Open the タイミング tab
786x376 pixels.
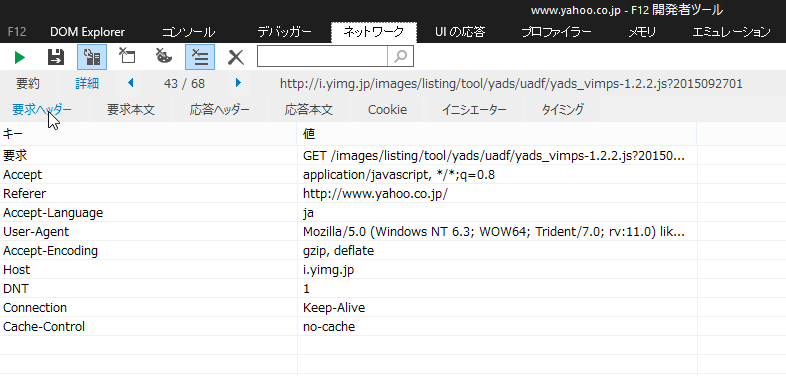[x=562, y=110]
